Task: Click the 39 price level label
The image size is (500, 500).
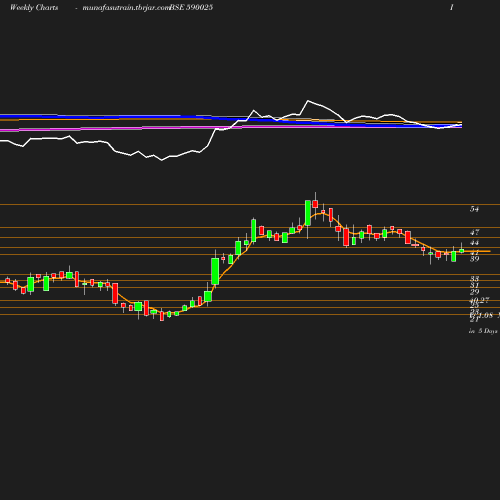Action: [474, 259]
